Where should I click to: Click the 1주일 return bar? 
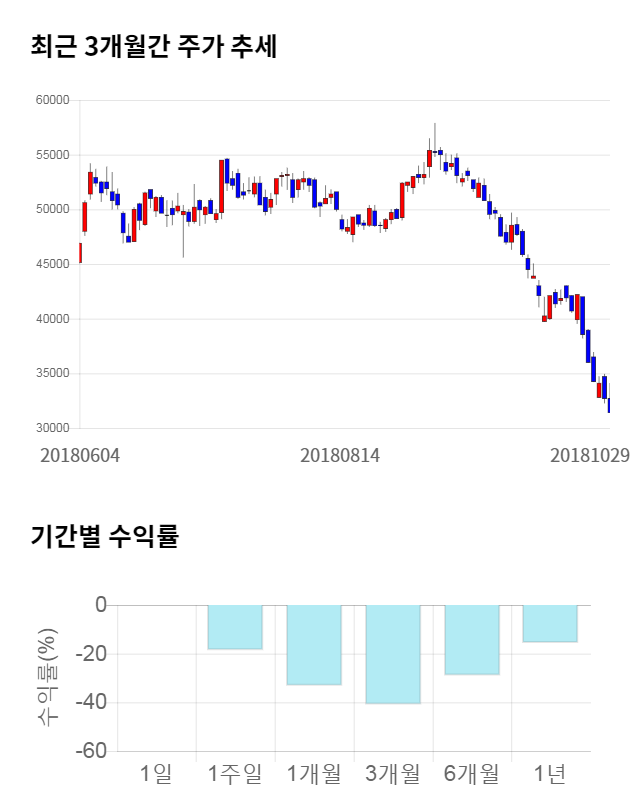point(235,627)
